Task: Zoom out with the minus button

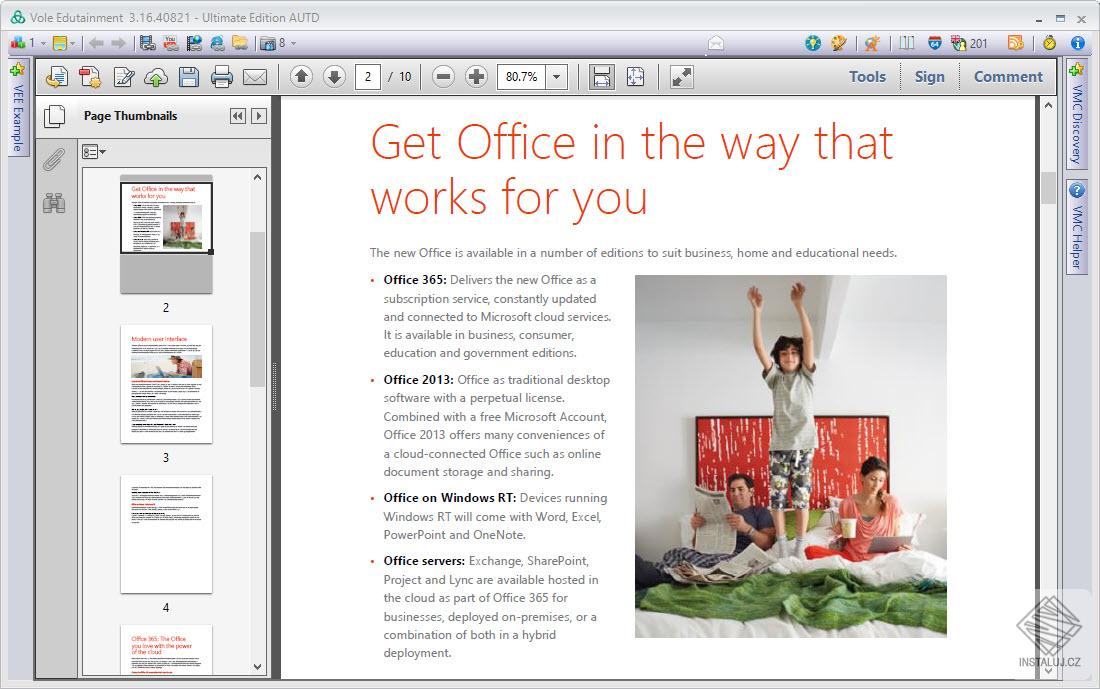Action: (443, 76)
